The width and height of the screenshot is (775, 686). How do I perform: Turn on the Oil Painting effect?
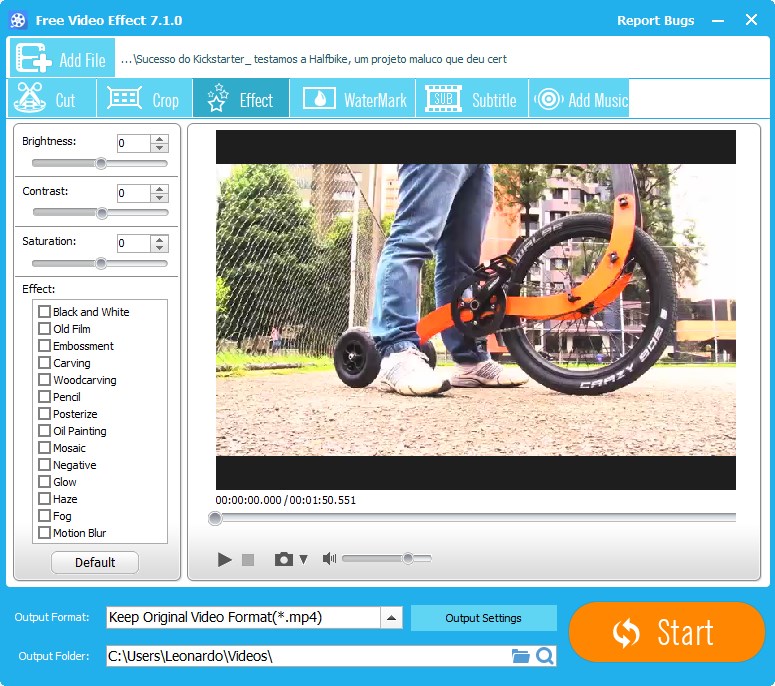click(44, 431)
